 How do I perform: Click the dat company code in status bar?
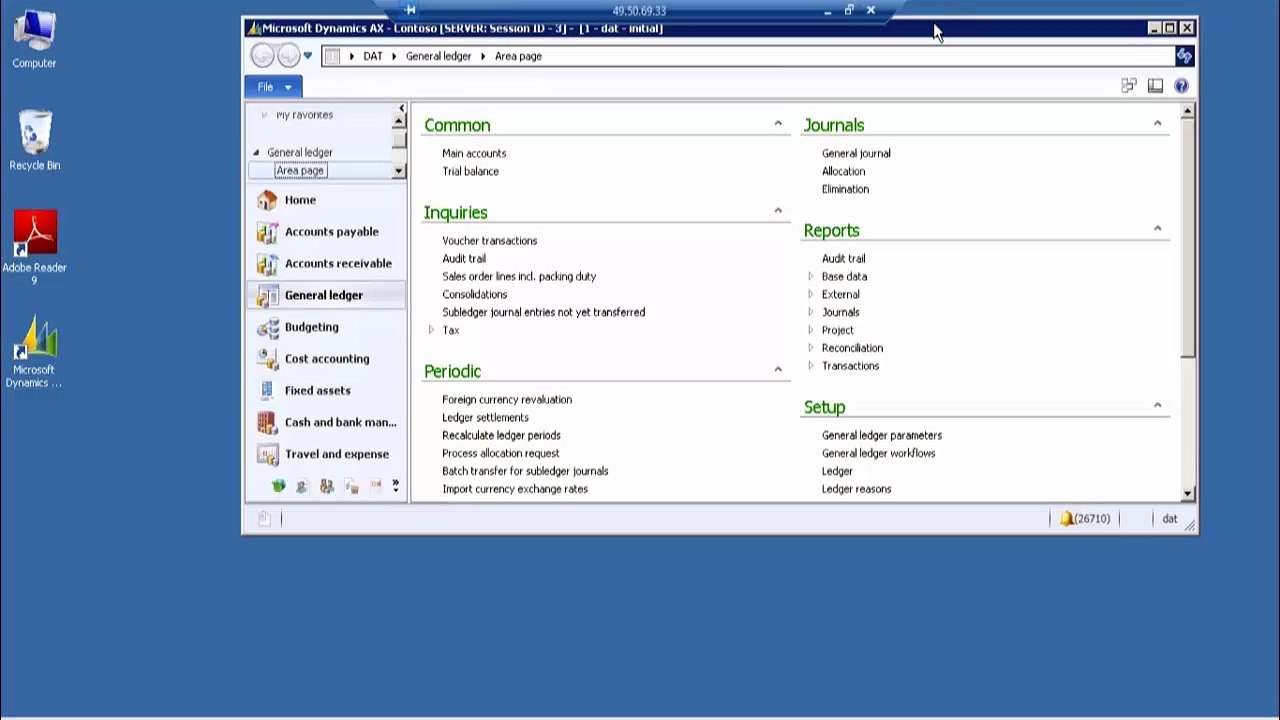(1170, 519)
